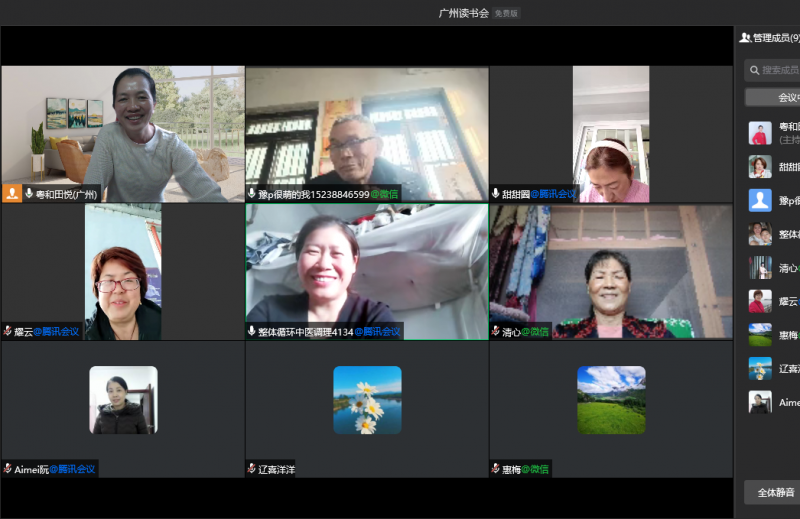
Task: Focus the 搜索成员 search field
Action: click(x=781, y=70)
